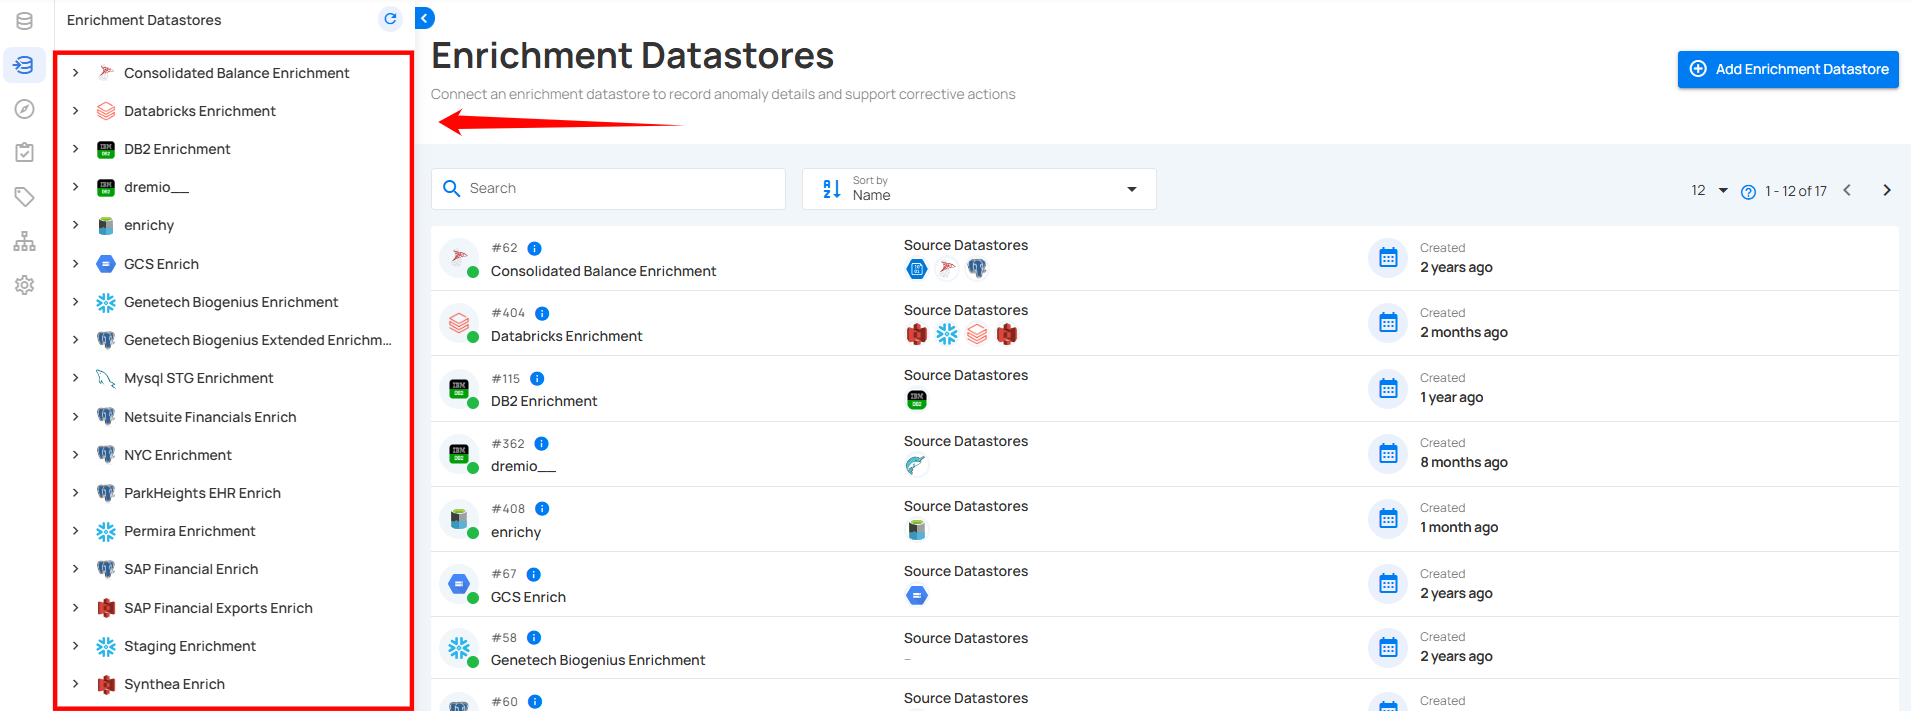The height and width of the screenshot is (711, 1911).
Task: Select Netsuite Financials Enrich in tree
Action: click(210, 417)
